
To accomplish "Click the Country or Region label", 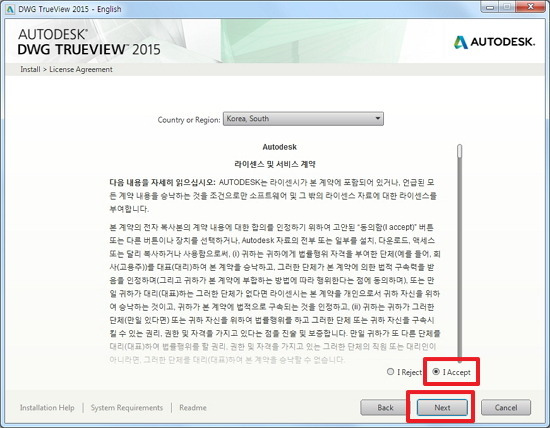I will pos(189,120).
